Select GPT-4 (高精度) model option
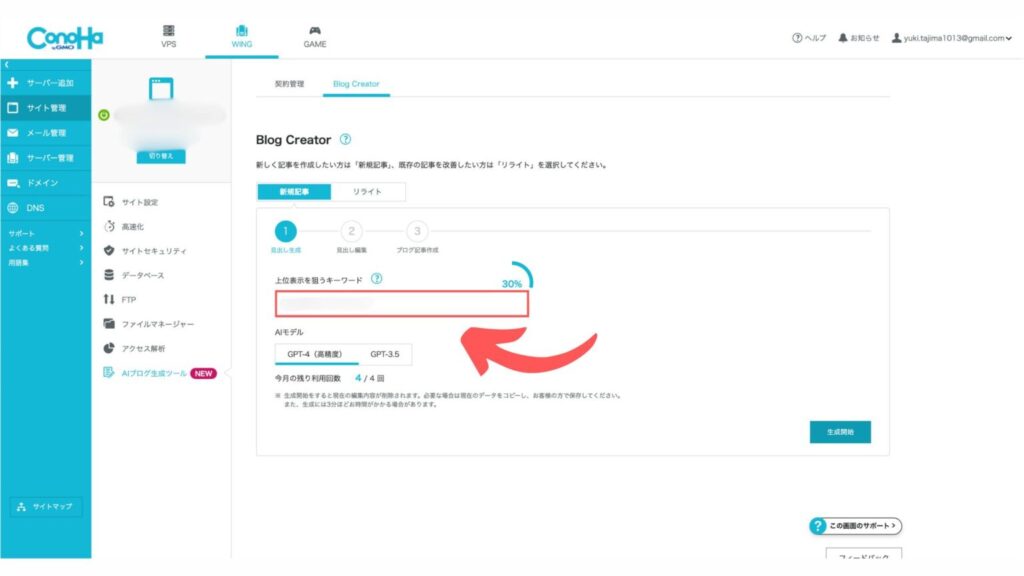 (317, 354)
